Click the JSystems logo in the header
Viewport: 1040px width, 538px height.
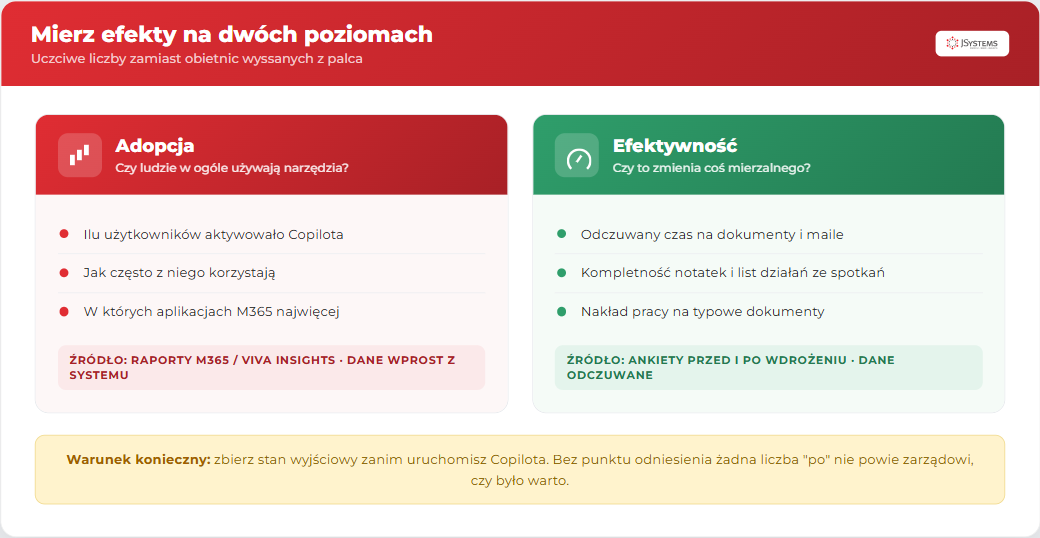coord(972,43)
